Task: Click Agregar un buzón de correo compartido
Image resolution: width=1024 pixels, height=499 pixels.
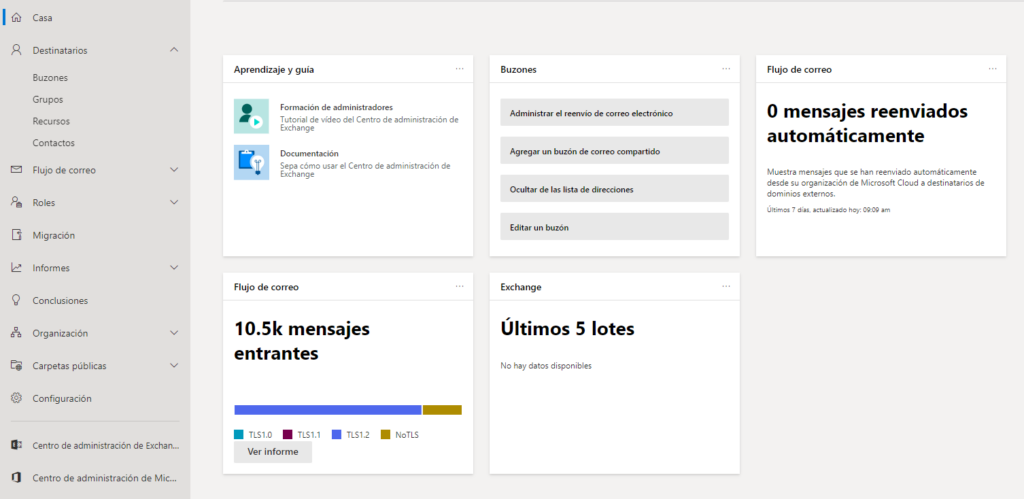Action: [x=614, y=151]
